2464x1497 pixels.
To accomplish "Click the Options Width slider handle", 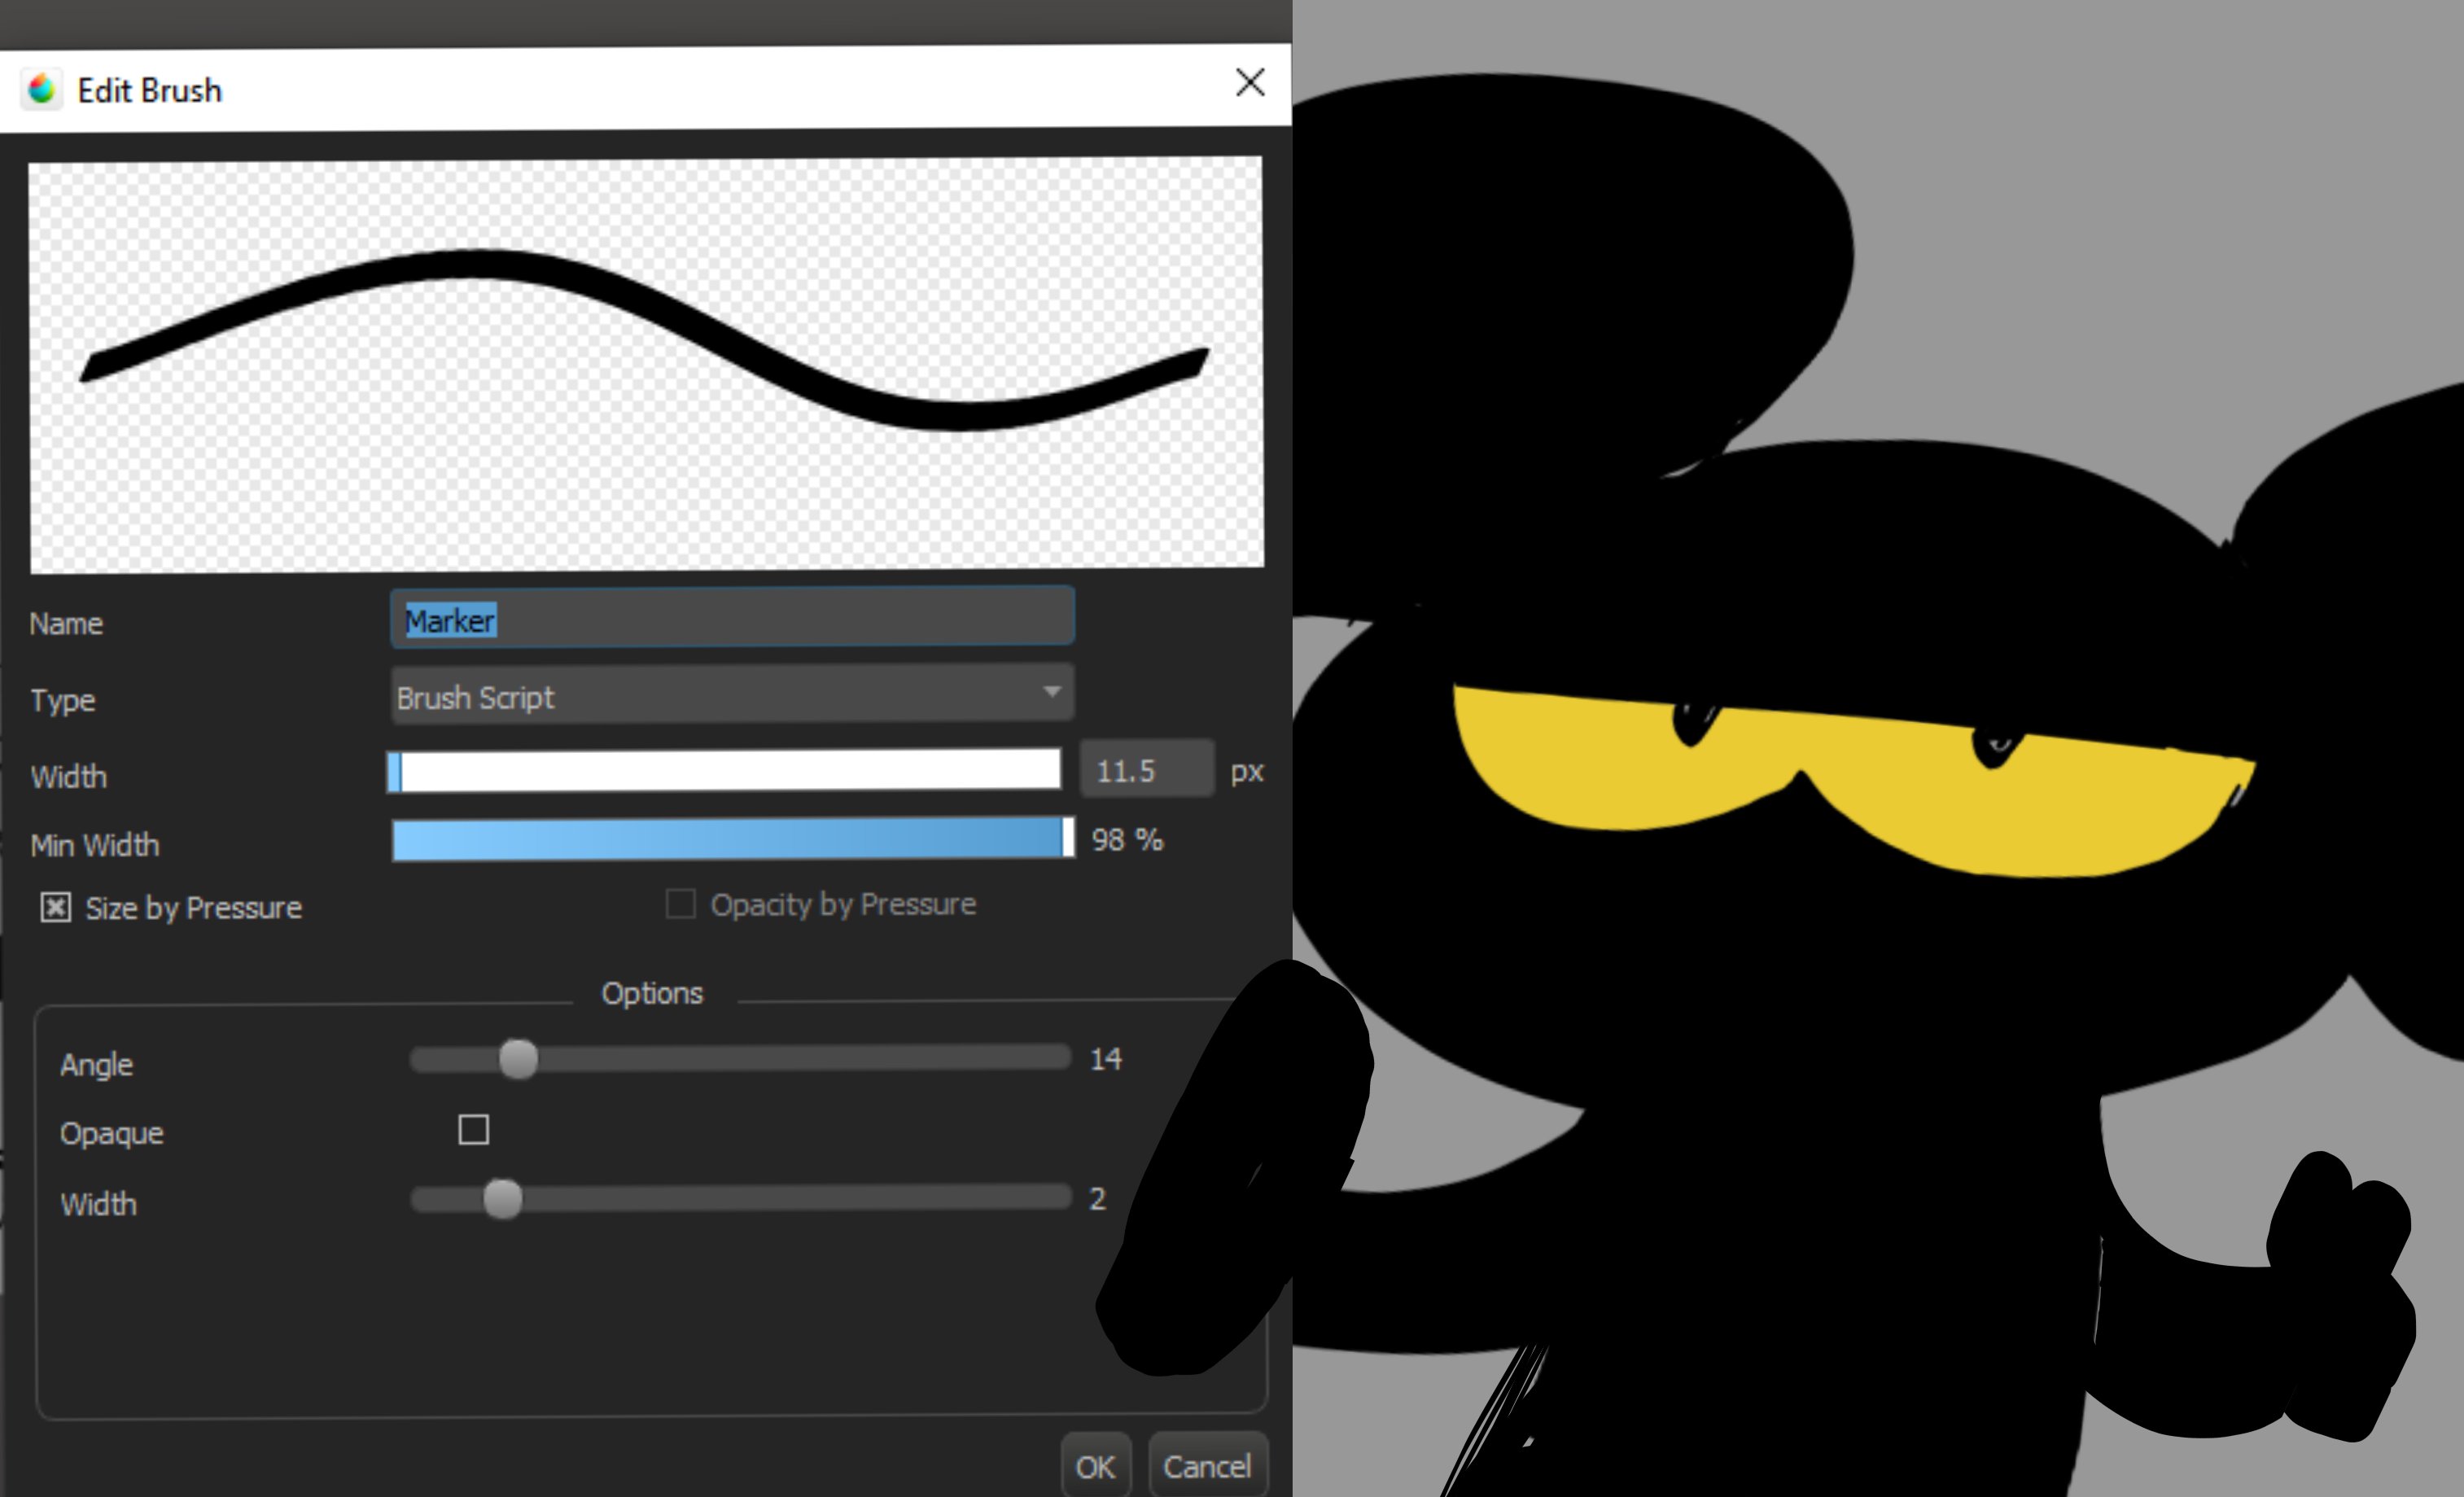I will (x=502, y=1199).
